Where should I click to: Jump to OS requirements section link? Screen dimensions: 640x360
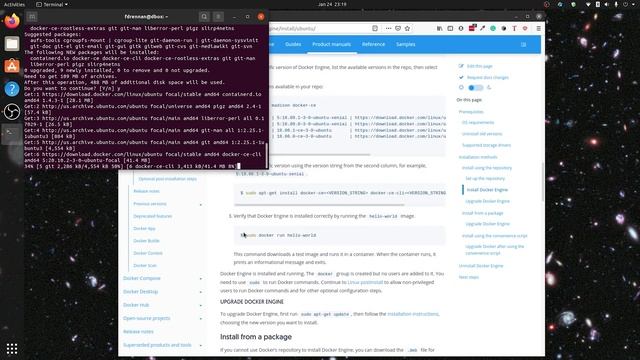tap(478, 122)
